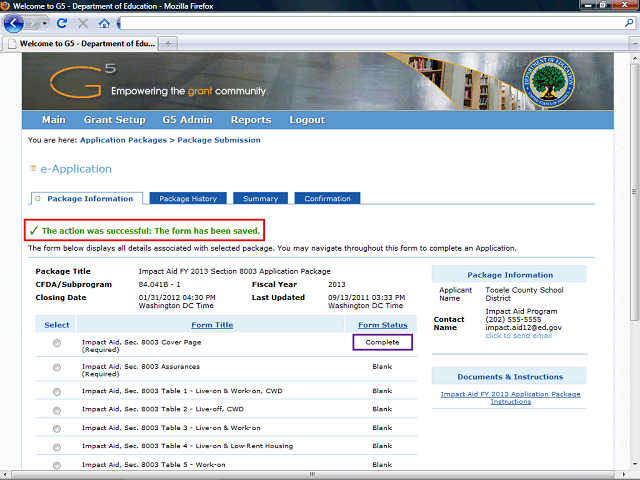Click the browser Back arrow button
This screenshot has width=640, height=480.
pyautogui.click(x=13, y=23)
